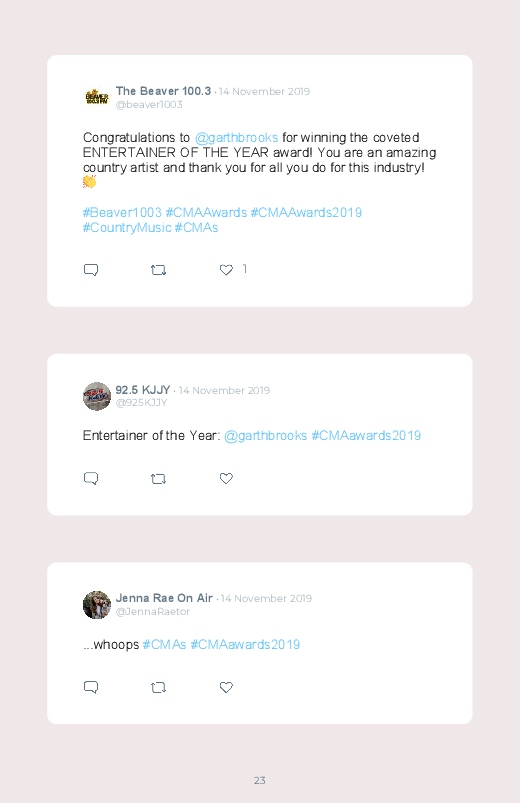The image size is (520, 803).
Task: Open @garthbrooks mention in Beaver tweet
Action: [x=236, y=138]
